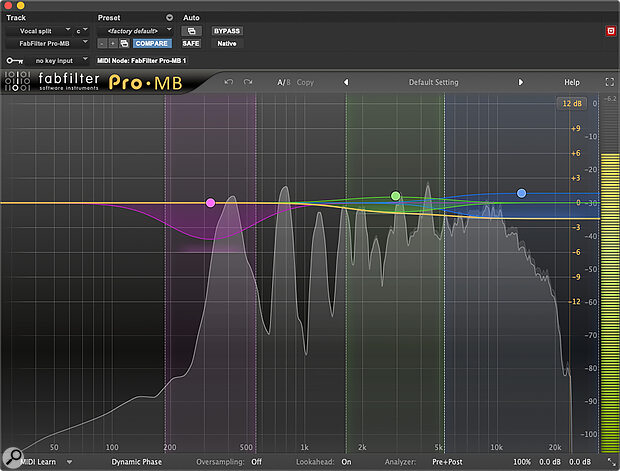The width and height of the screenshot is (620, 471).
Task: Toggle Lookahead On setting
Action: [x=346, y=462]
